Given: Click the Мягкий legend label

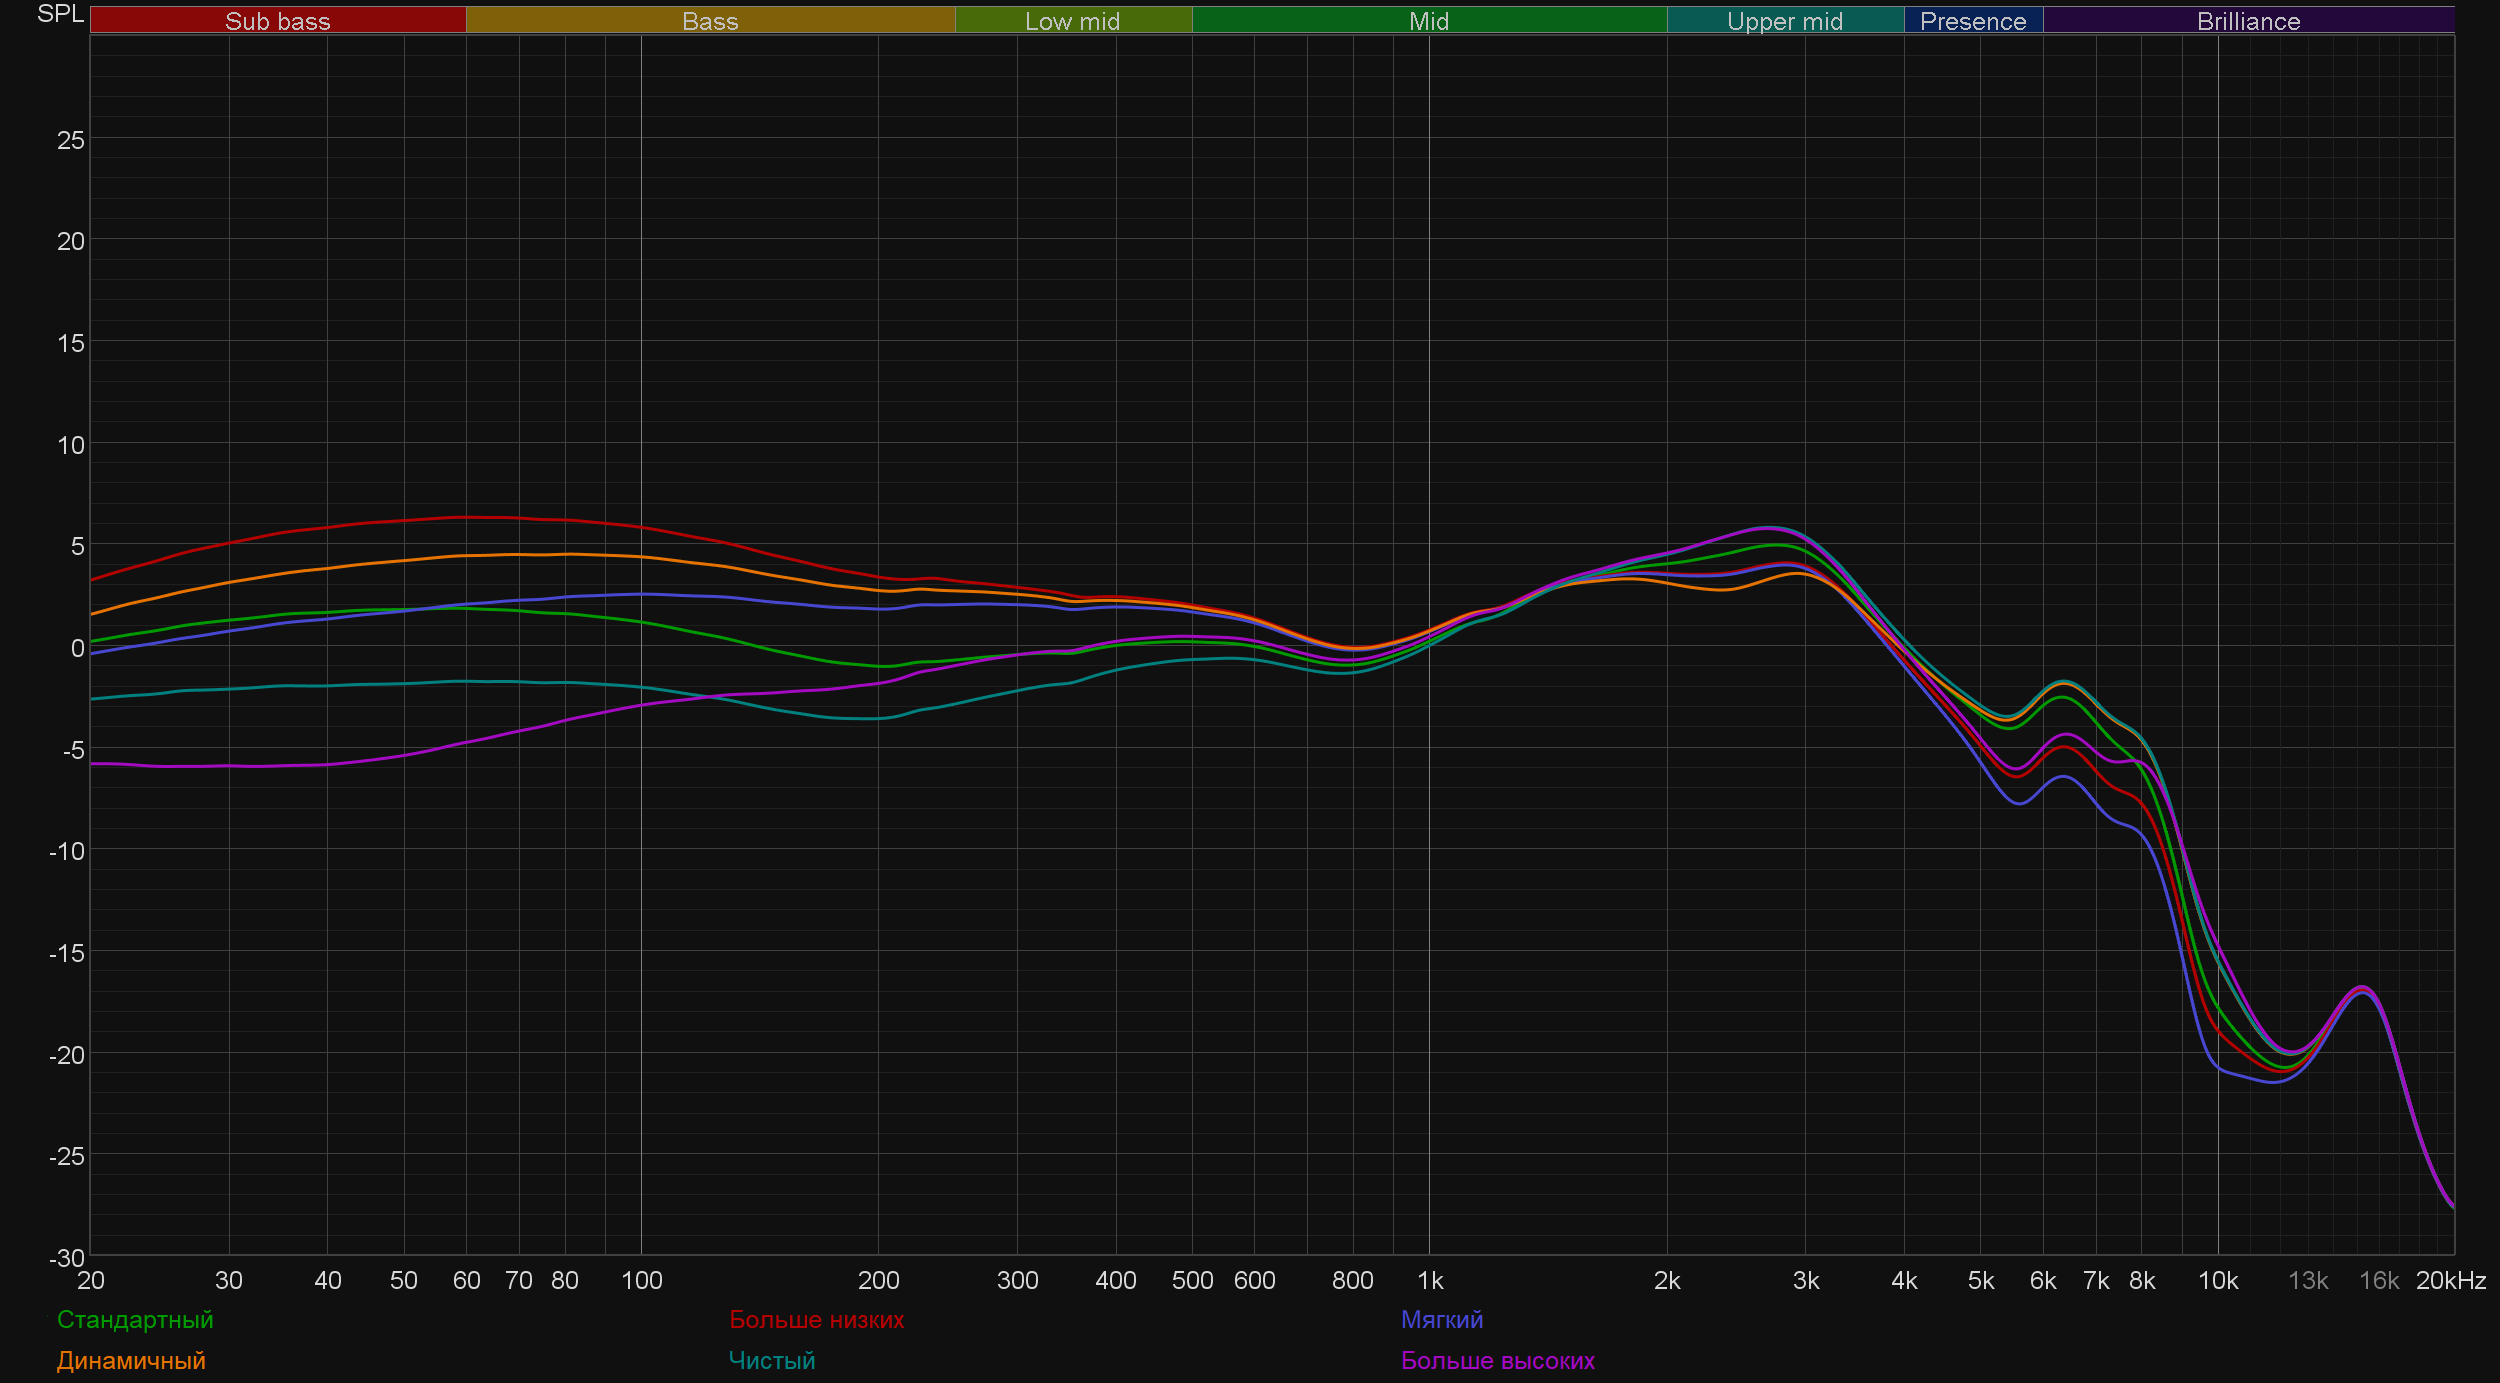Looking at the screenshot, I should (x=1441, y=1319).
